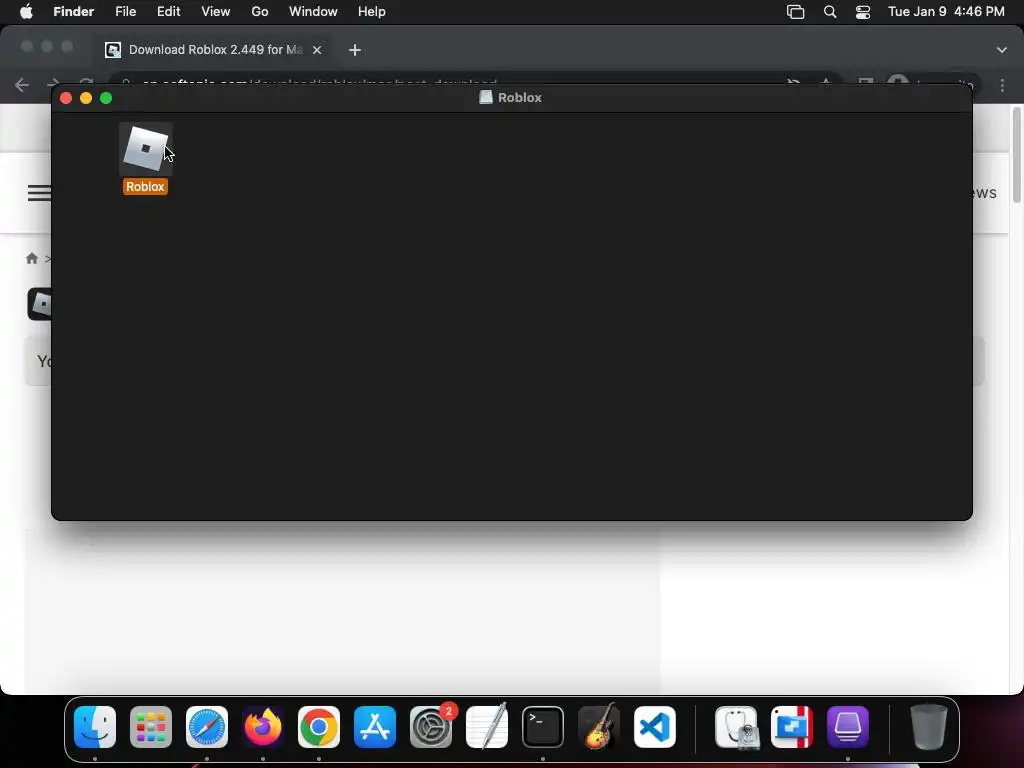This screenshot has width=1024, height=768.
Task: Open Chrome's three-dot menu
Action: pyautogui.click(x=1002, y=85)
